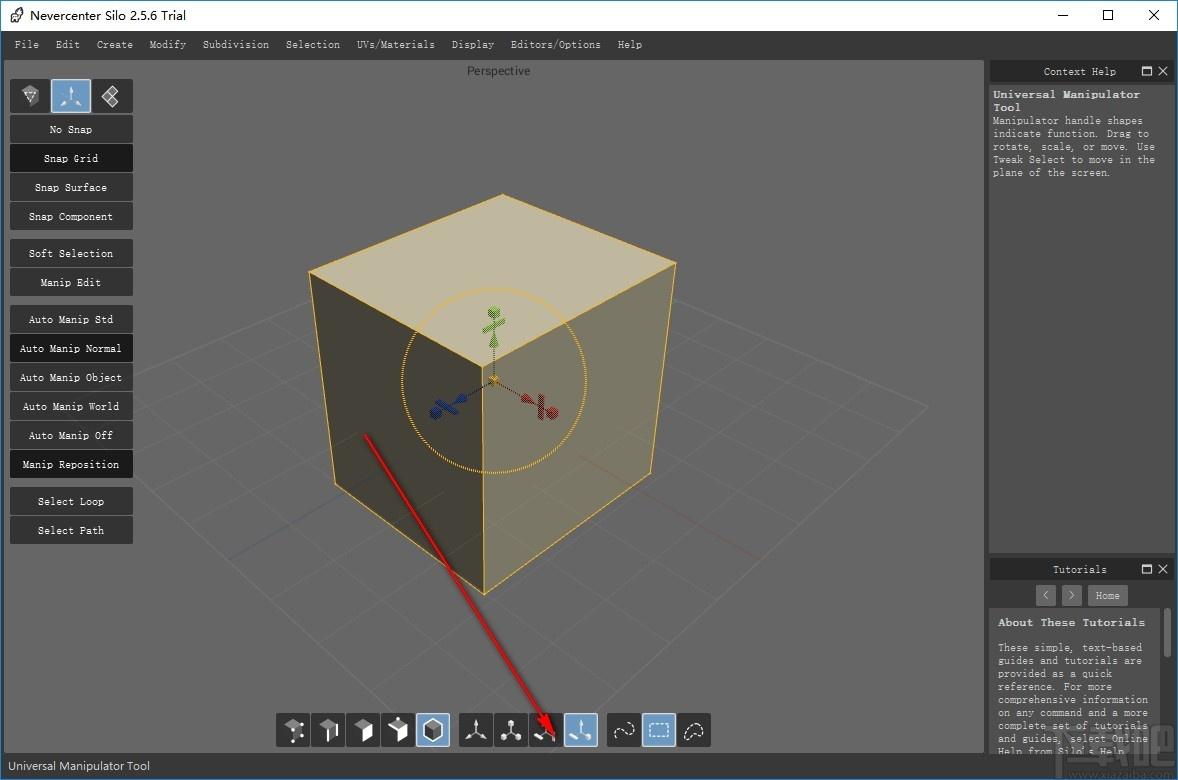Open the Help menu
This screenshot has height=780, width=1178.
click(630, 44)
